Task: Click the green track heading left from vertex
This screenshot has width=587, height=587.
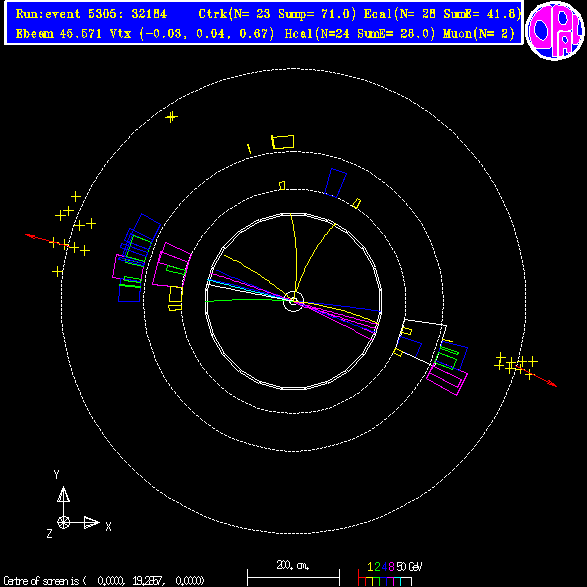Action: [x=245, y=300]
